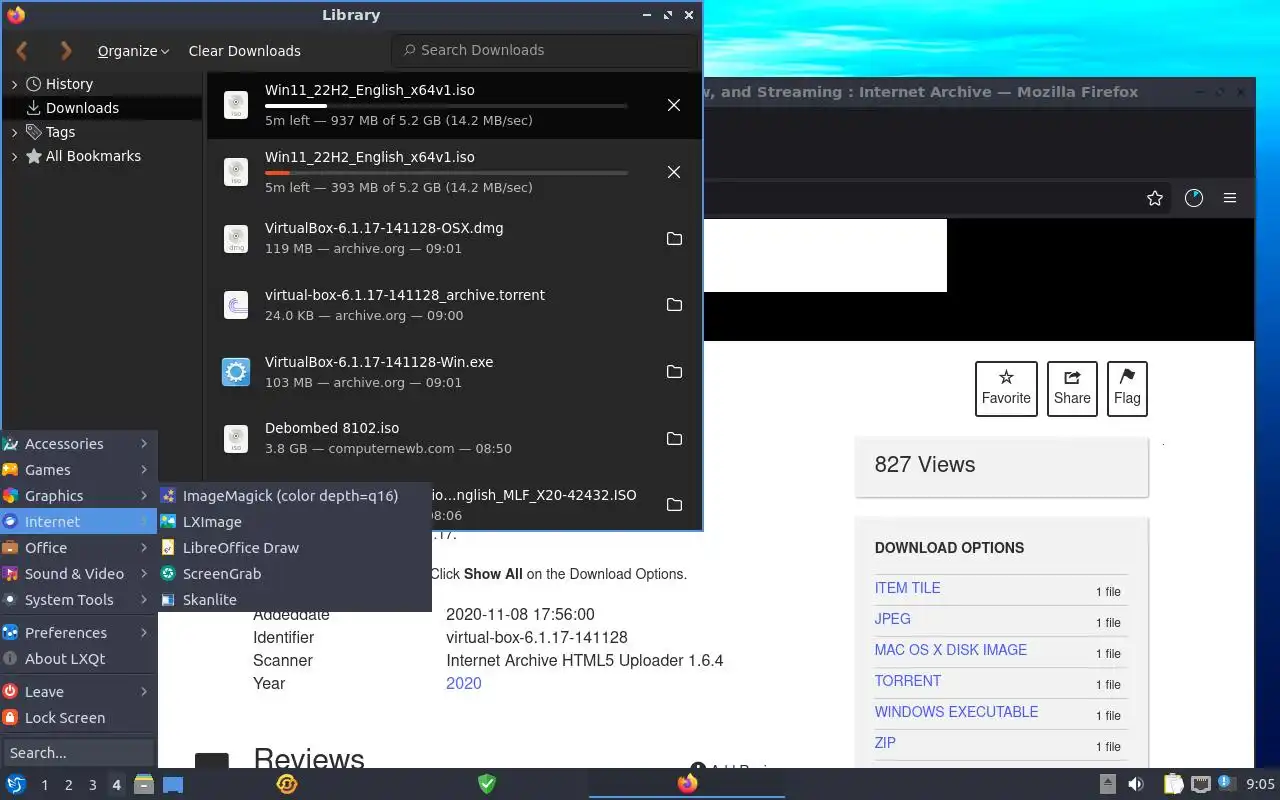Click the torrent file icon in downloads list
Image resolution: width=1280 pixels, height=800 pixels.
(236, 305)
